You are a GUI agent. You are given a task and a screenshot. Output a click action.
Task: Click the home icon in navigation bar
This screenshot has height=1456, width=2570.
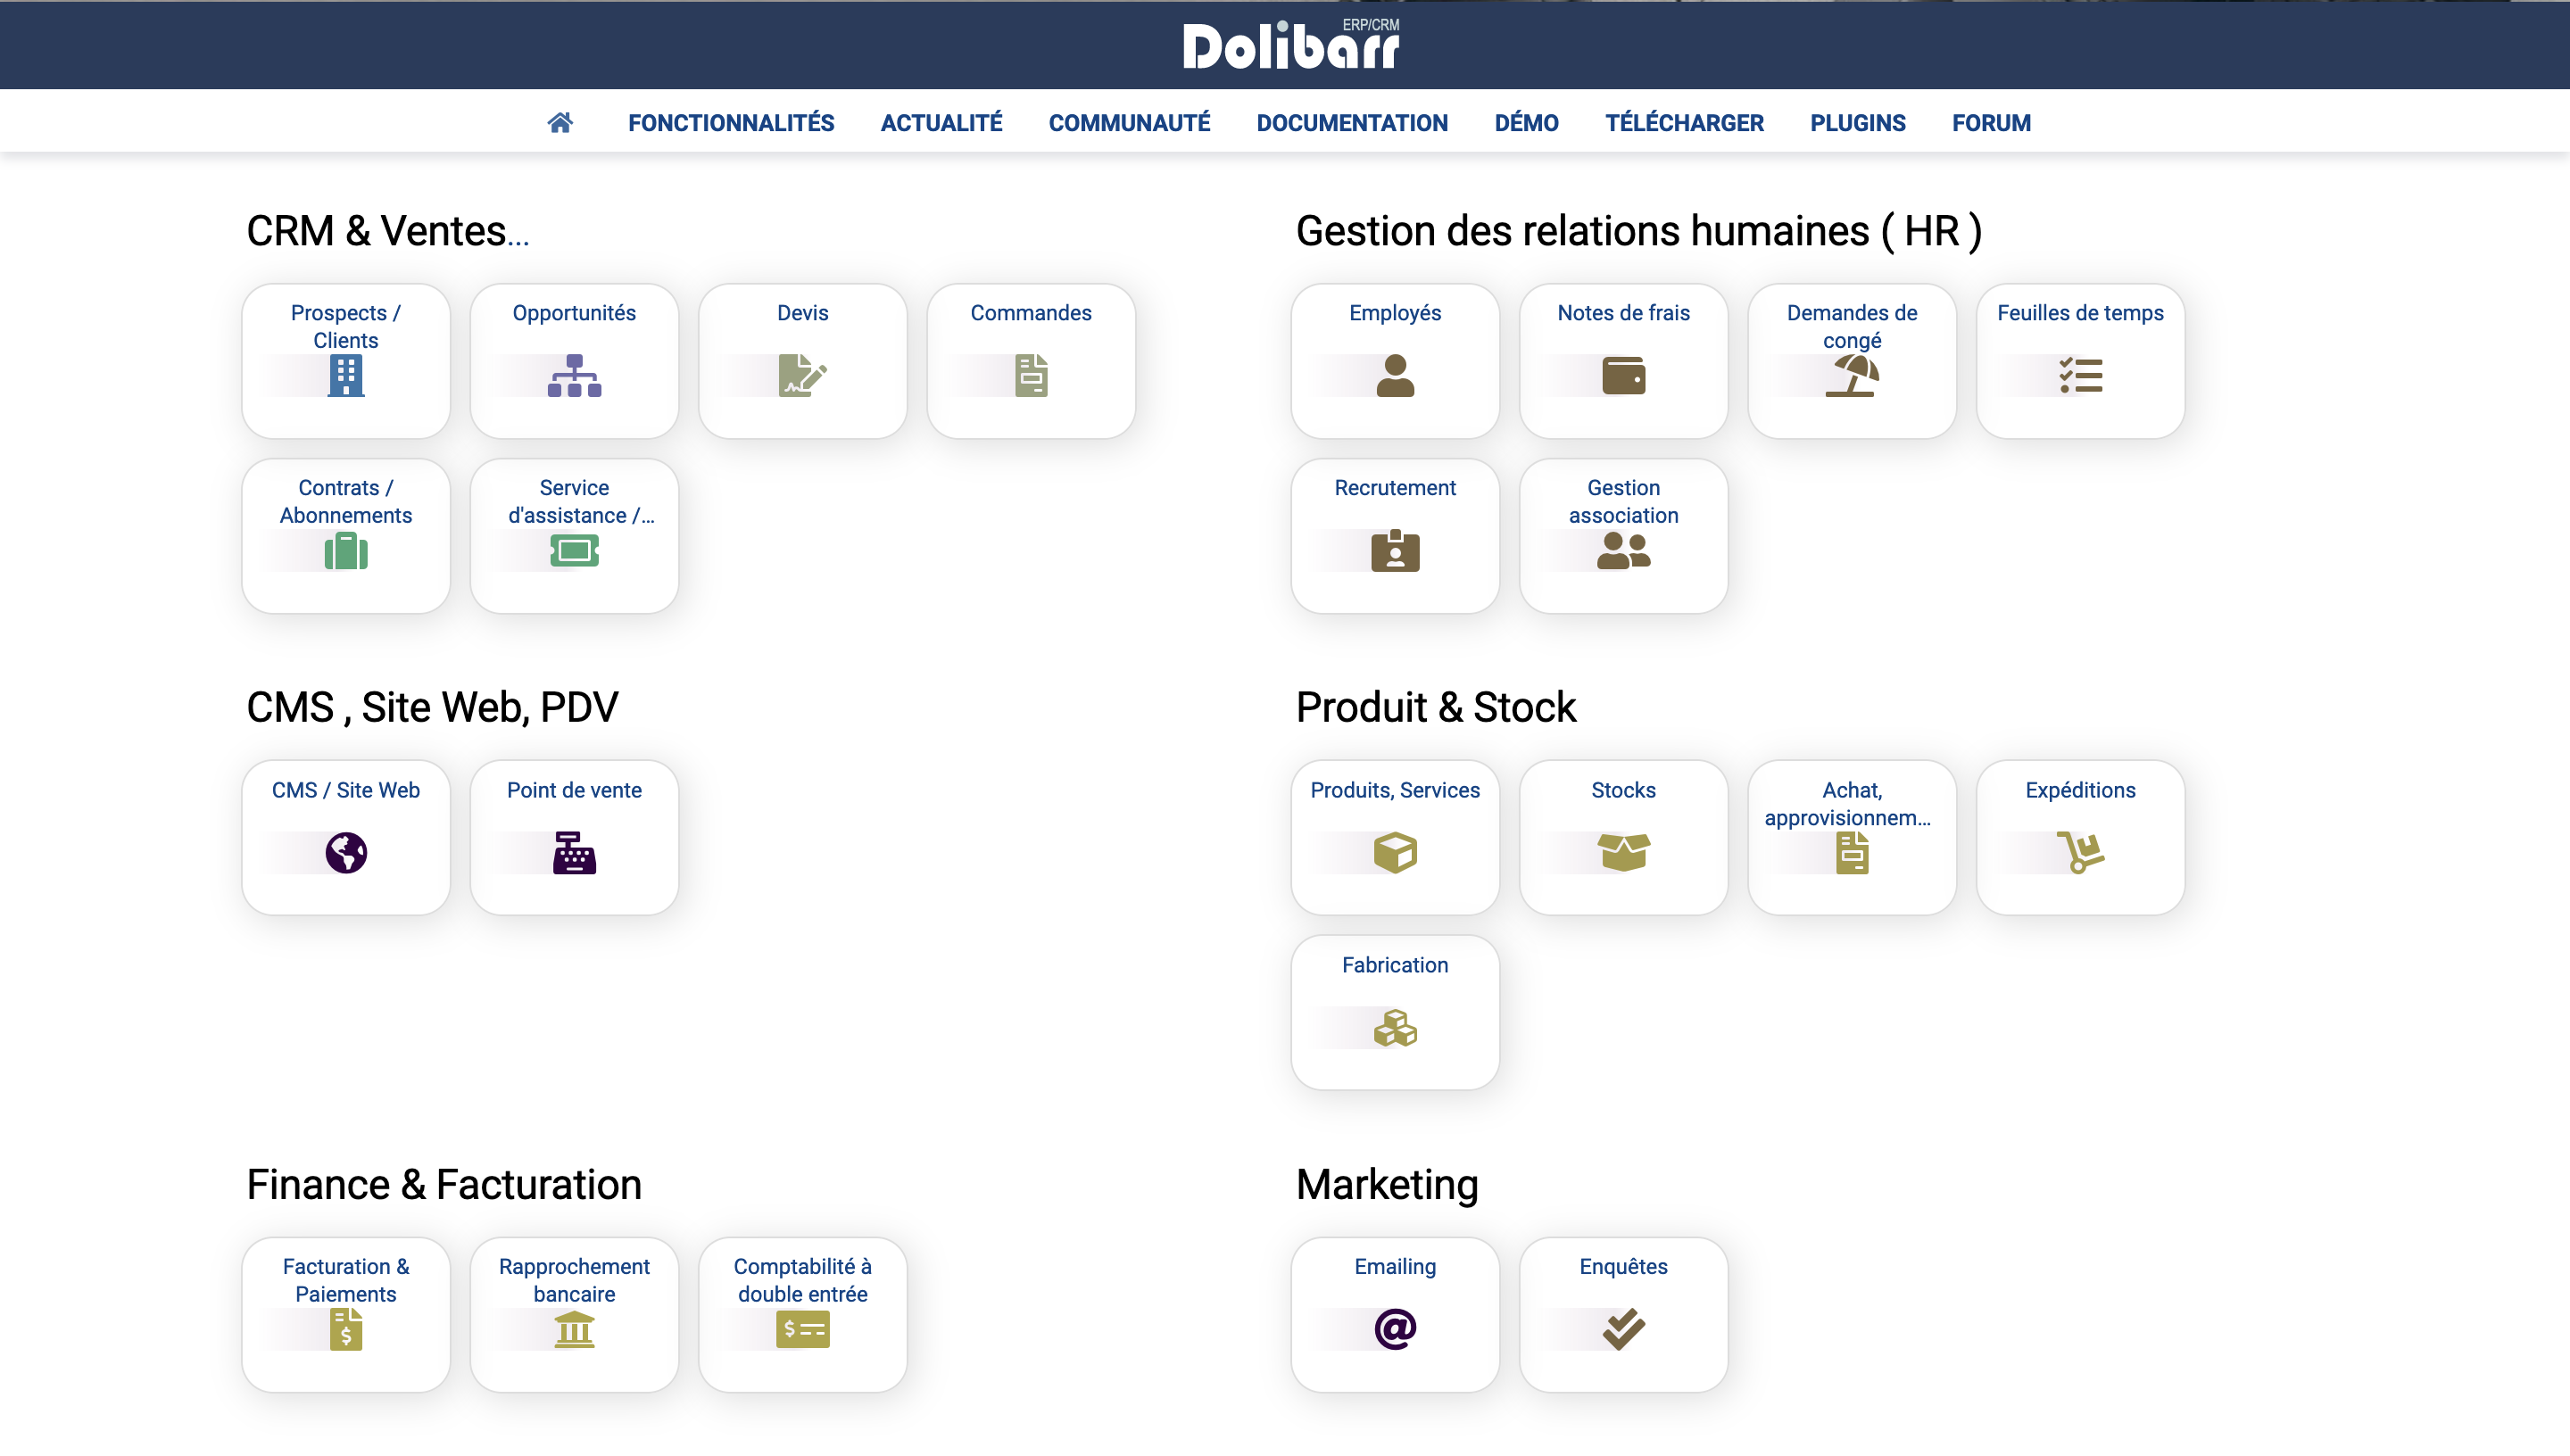[560, 123]
